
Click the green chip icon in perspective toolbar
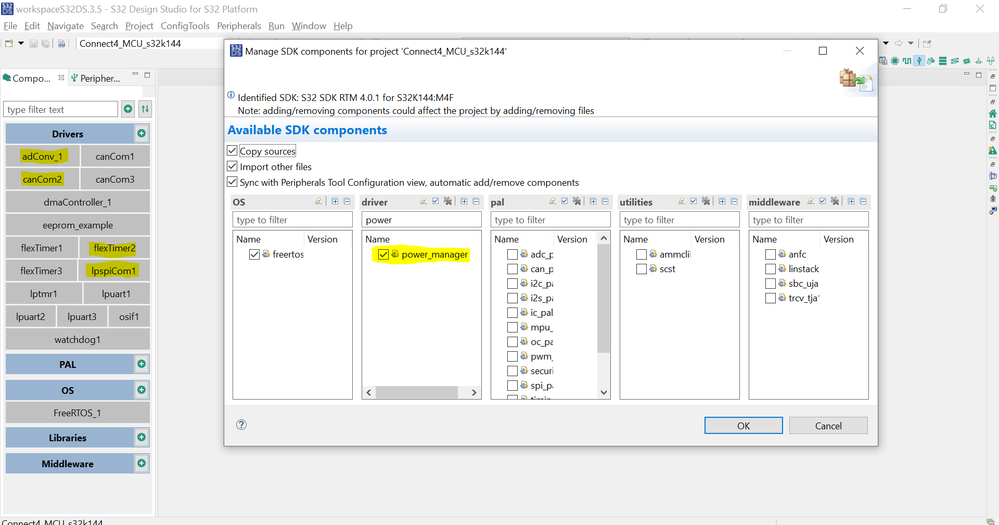coord(895,61)
